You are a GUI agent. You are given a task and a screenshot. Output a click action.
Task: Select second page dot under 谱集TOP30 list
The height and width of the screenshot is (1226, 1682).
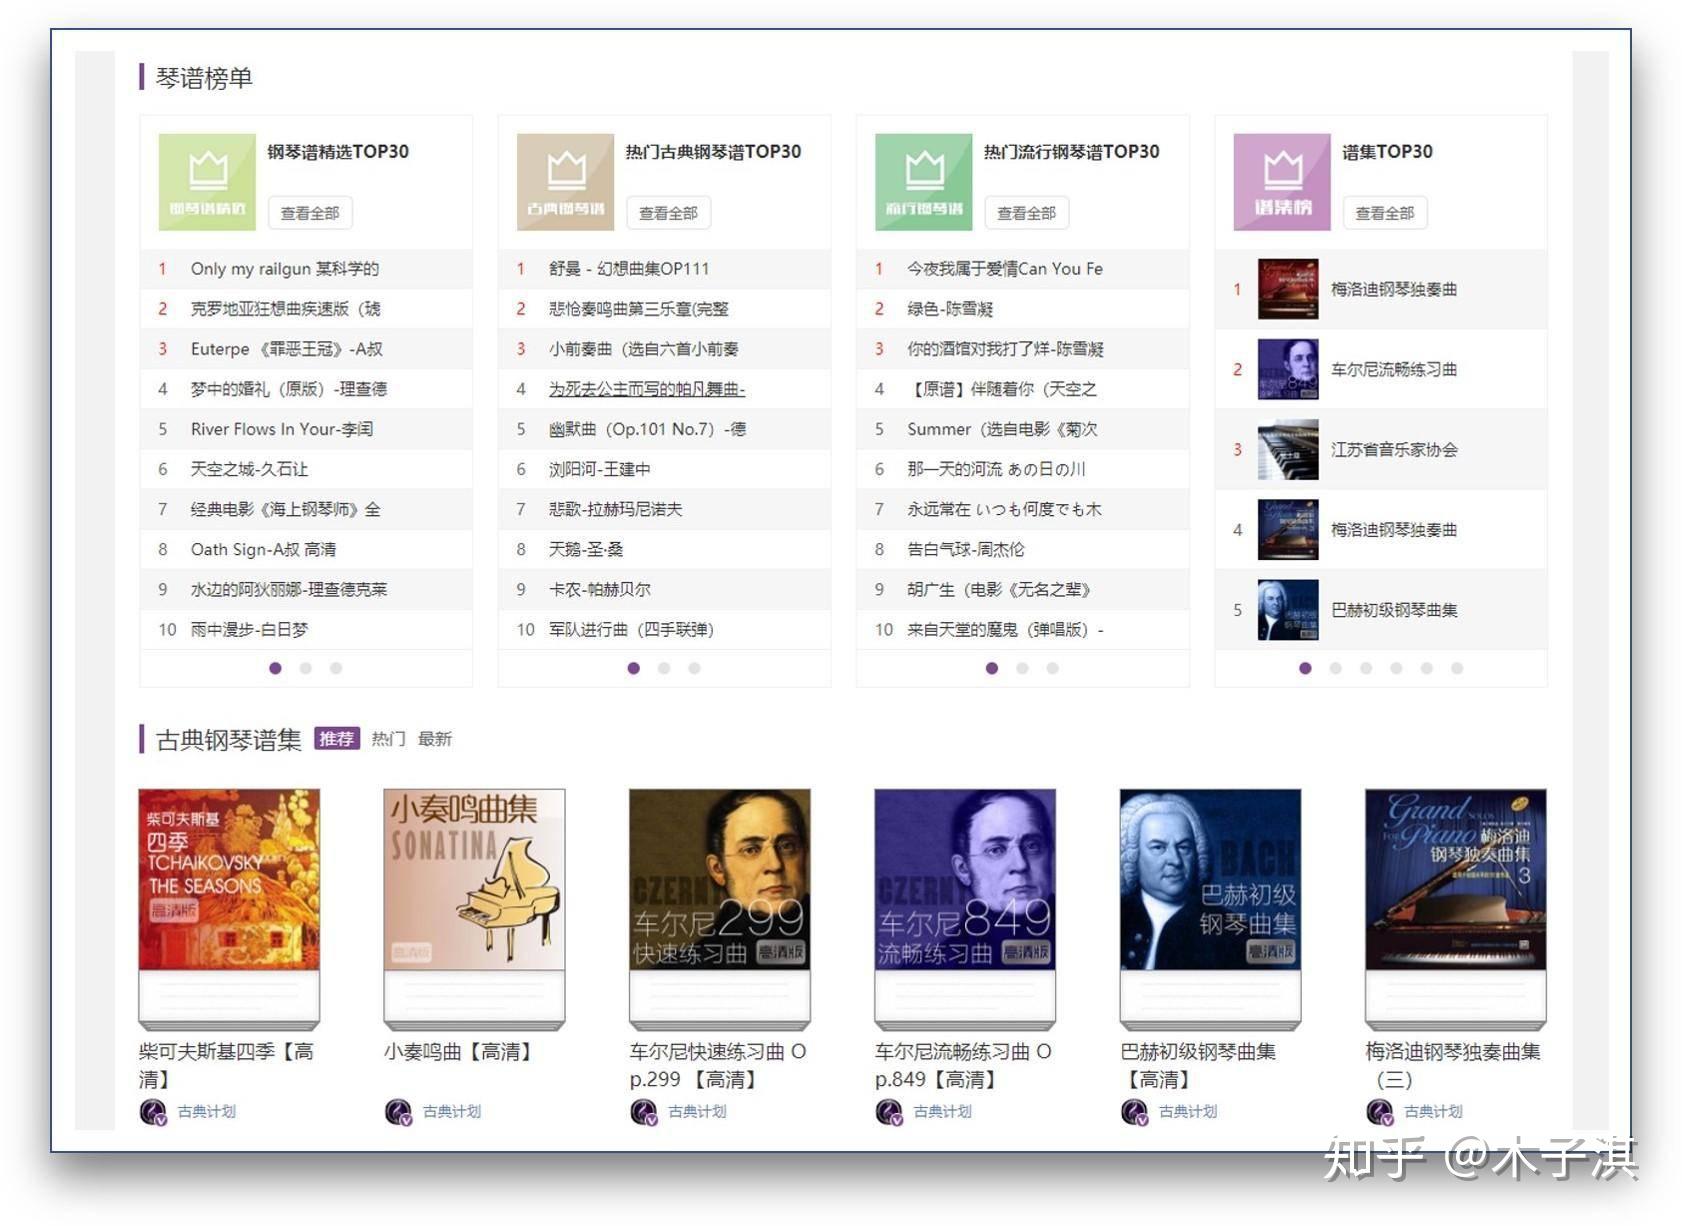(x=1336, y=668)
